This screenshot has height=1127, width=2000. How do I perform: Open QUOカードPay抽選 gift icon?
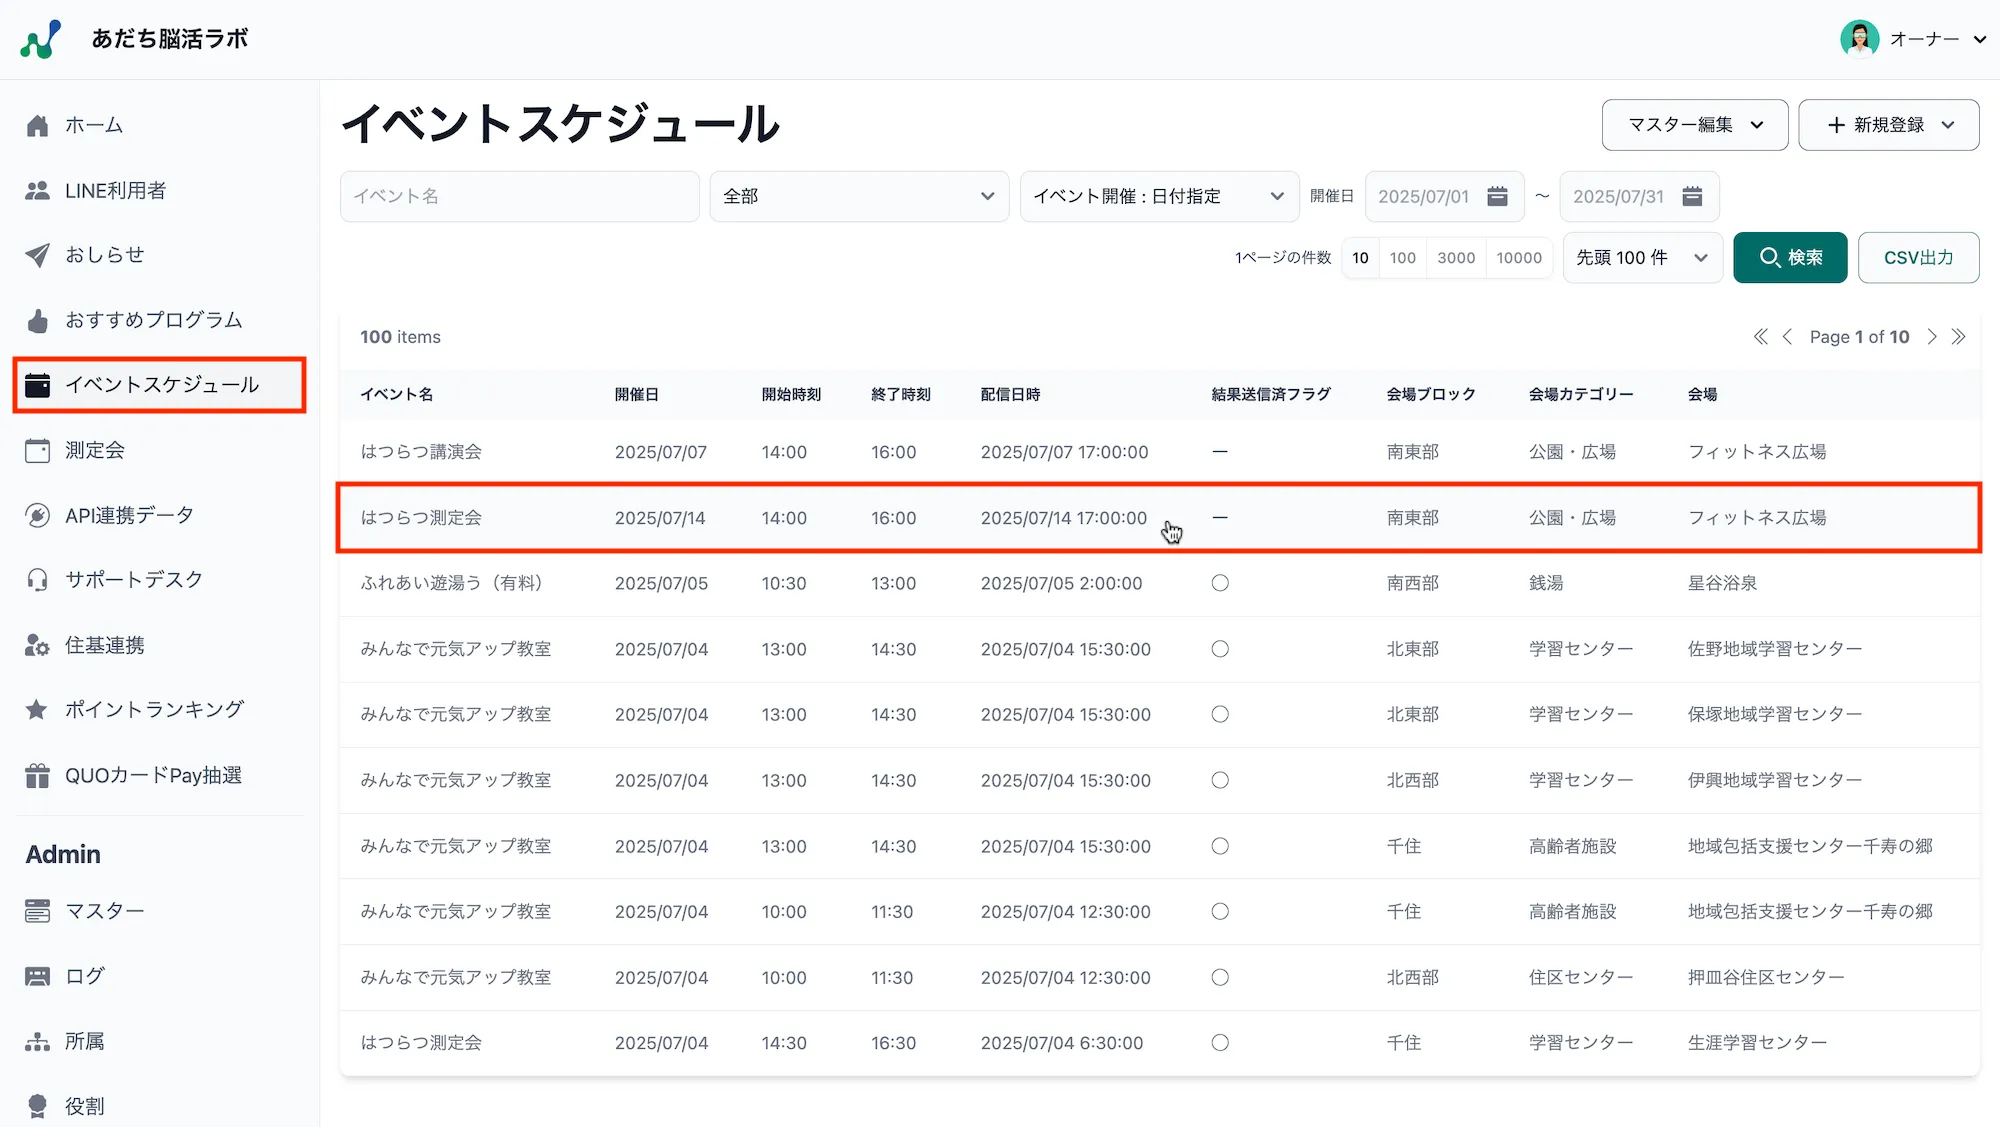[x=37, y=774]
